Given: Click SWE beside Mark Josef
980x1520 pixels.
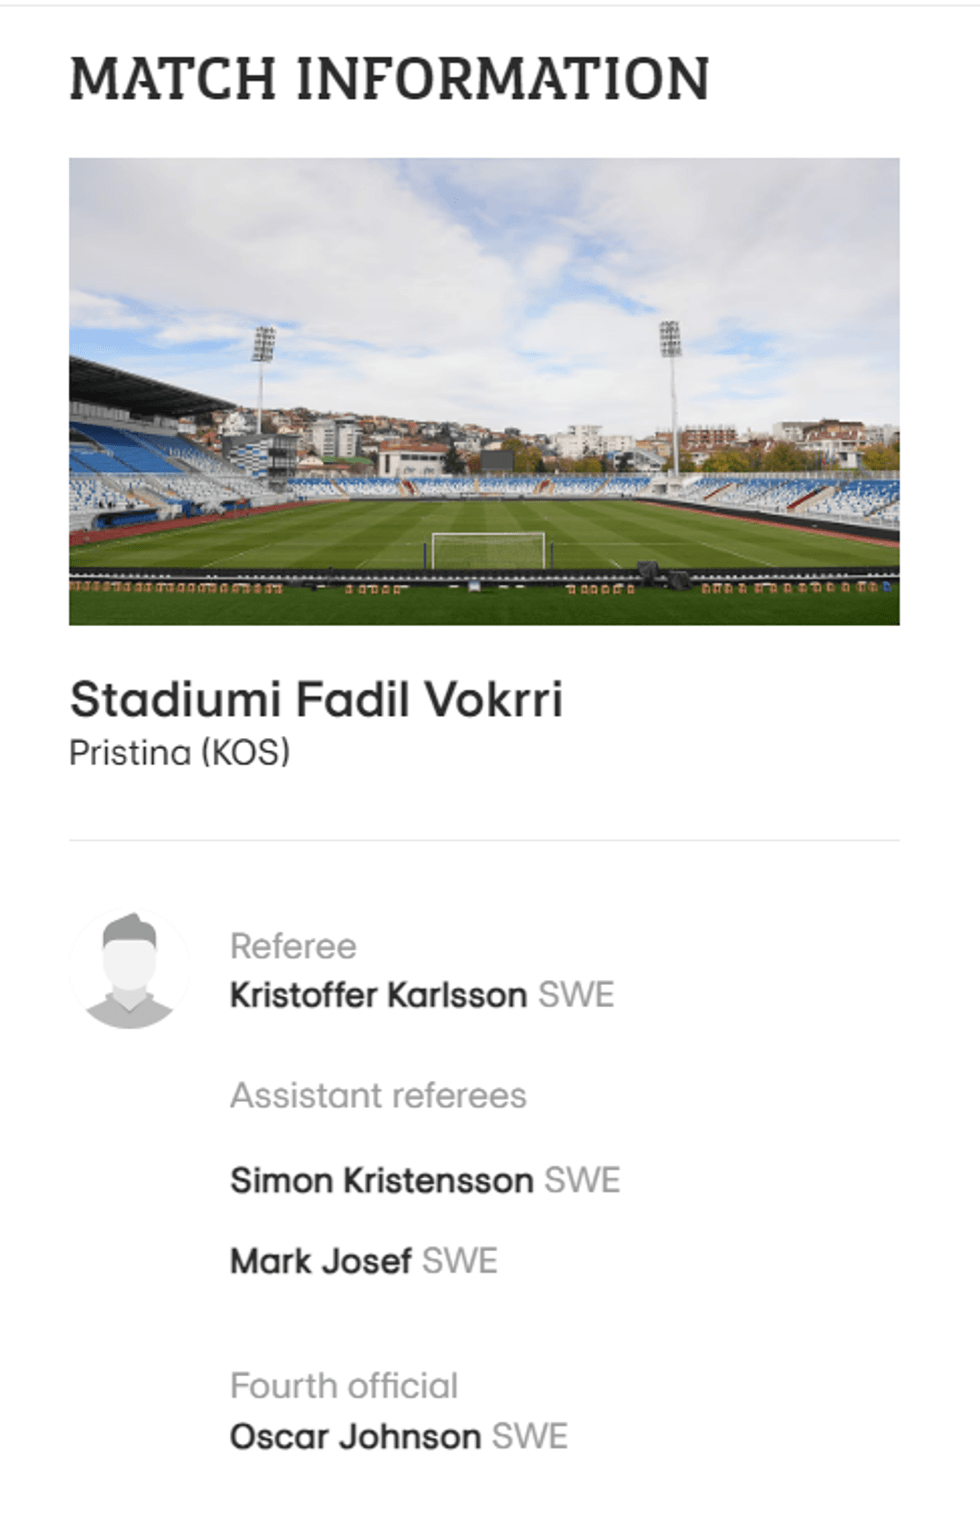Looking at the screenshot, I should [460, 1261].
